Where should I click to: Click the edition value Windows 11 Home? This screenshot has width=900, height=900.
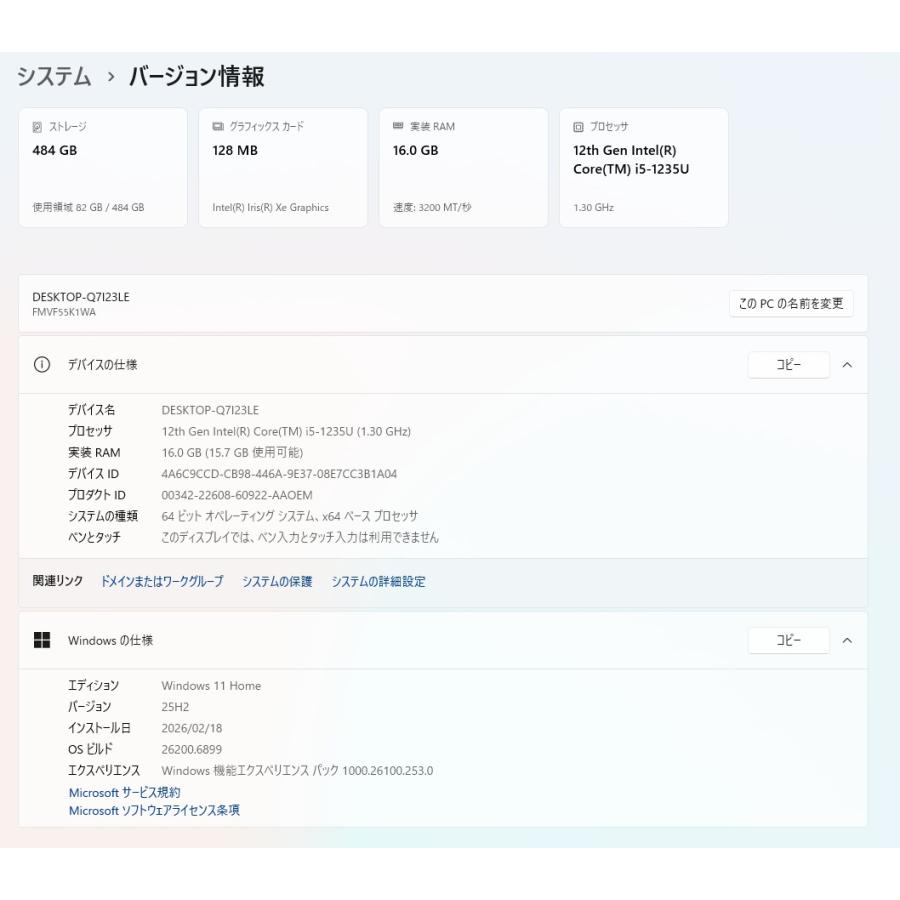click(211, 686)
